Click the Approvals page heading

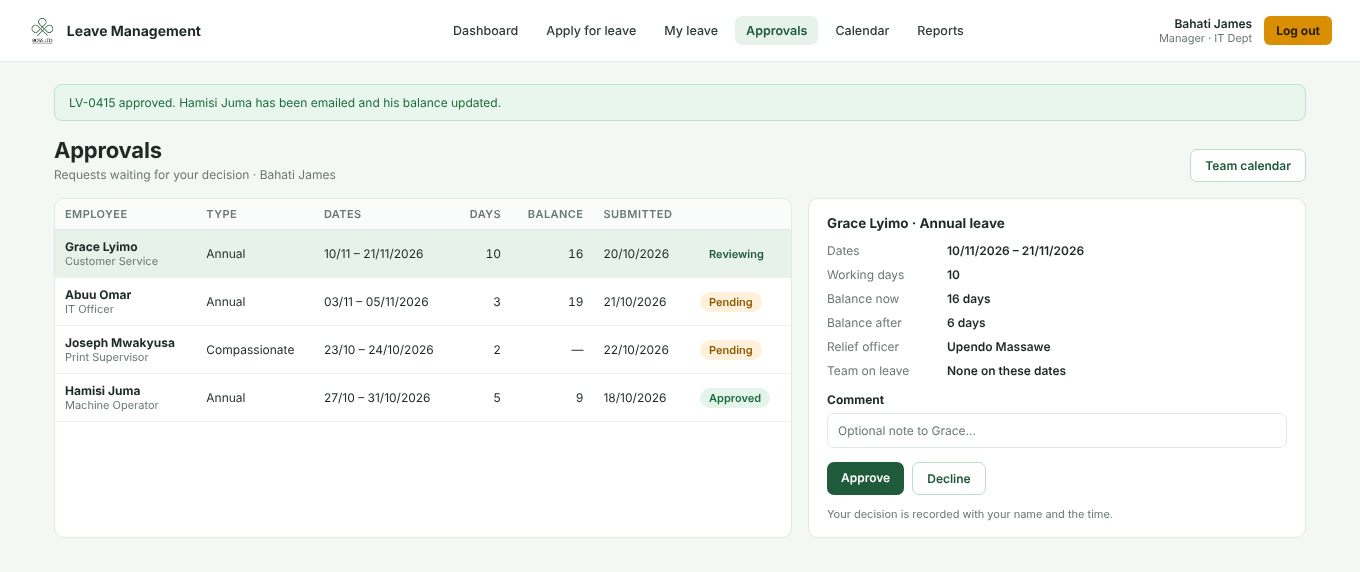pos(108,150)
